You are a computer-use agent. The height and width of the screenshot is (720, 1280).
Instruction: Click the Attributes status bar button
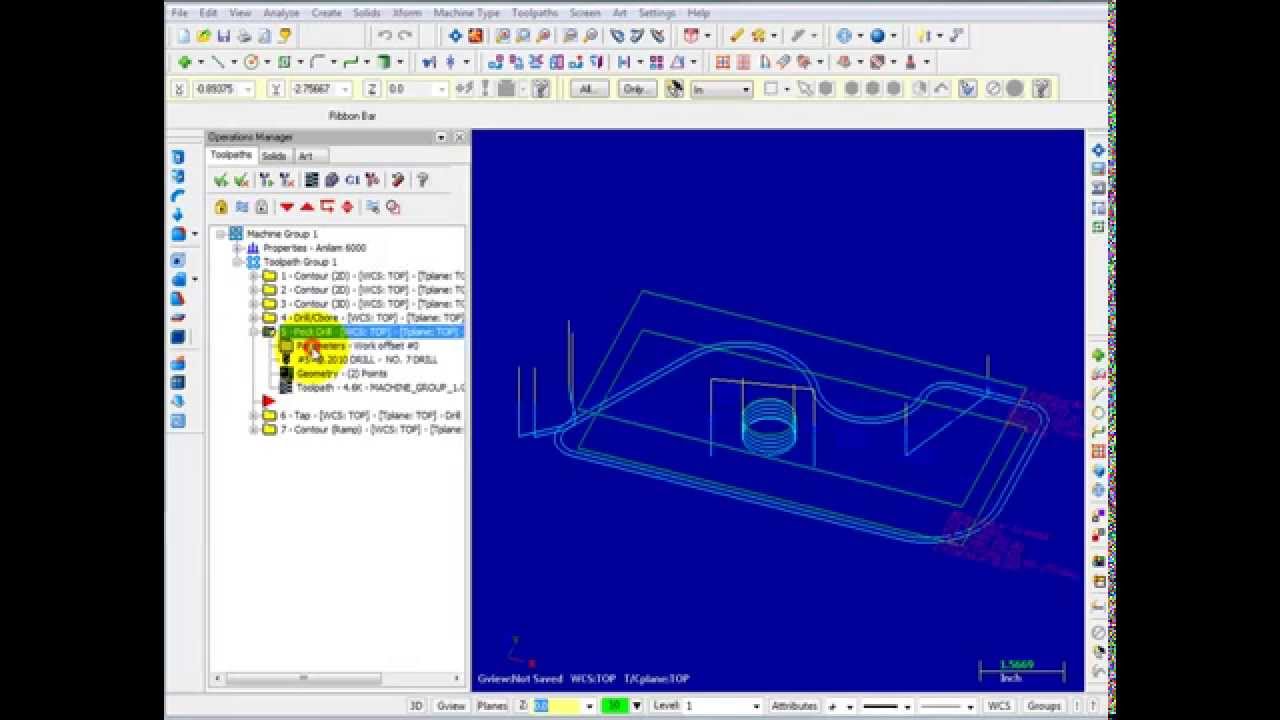(795, 706)
